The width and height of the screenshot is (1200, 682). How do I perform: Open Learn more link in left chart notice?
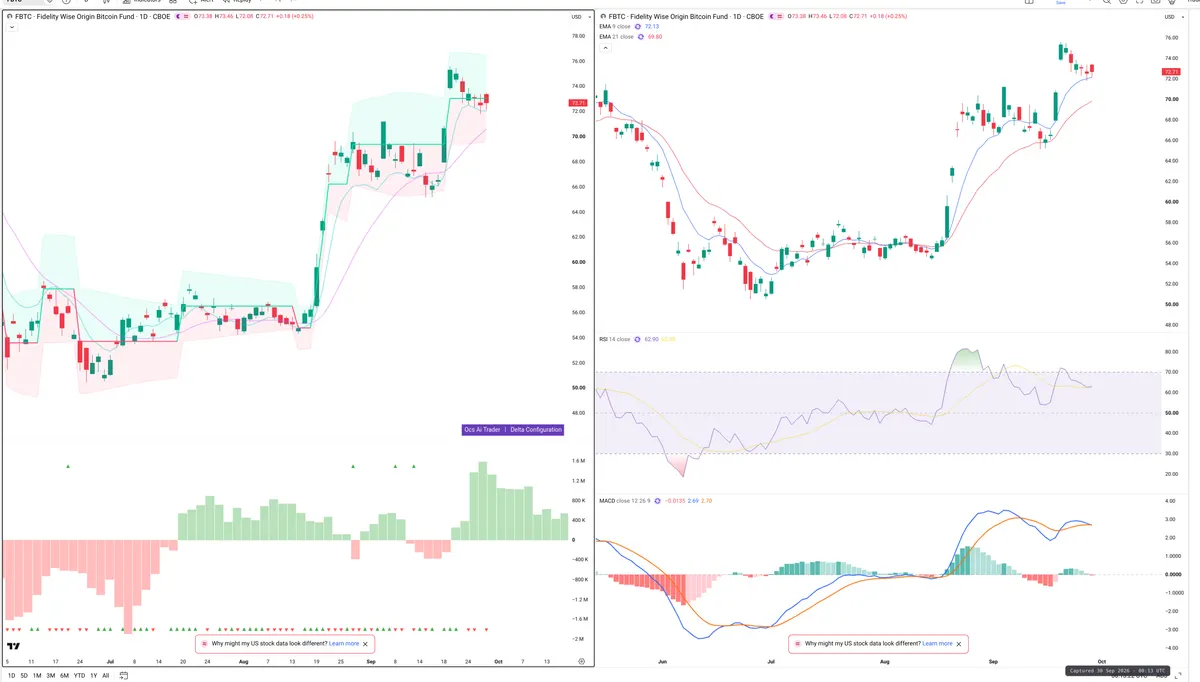(344, 644)
